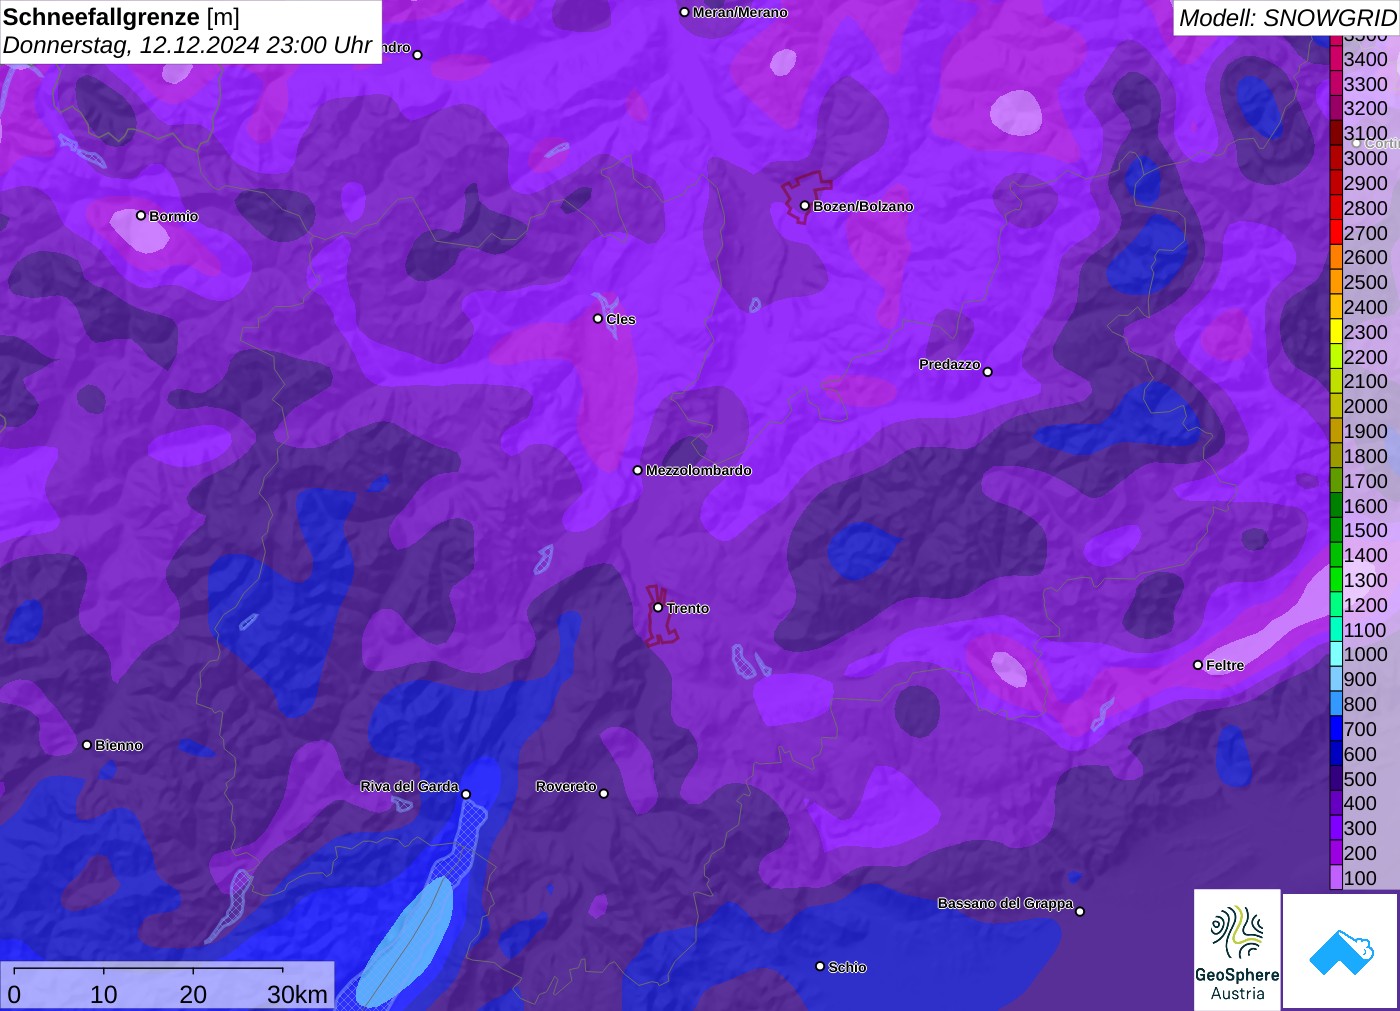Screen dimensions: 1400x1011
Task: Click the yellow 2300 m legend swatch
Action: pos(1336,332)
